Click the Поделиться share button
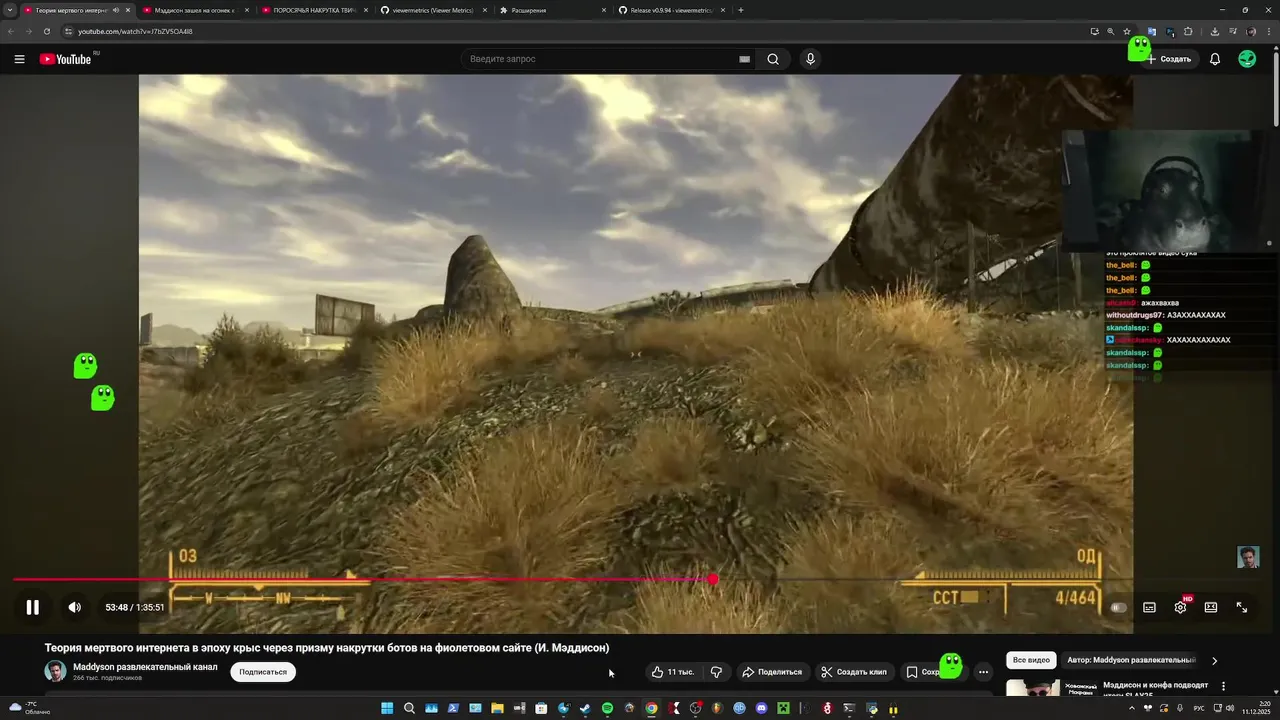The height and width of the screenshot is (720, 1280). [x=772, y=672]
